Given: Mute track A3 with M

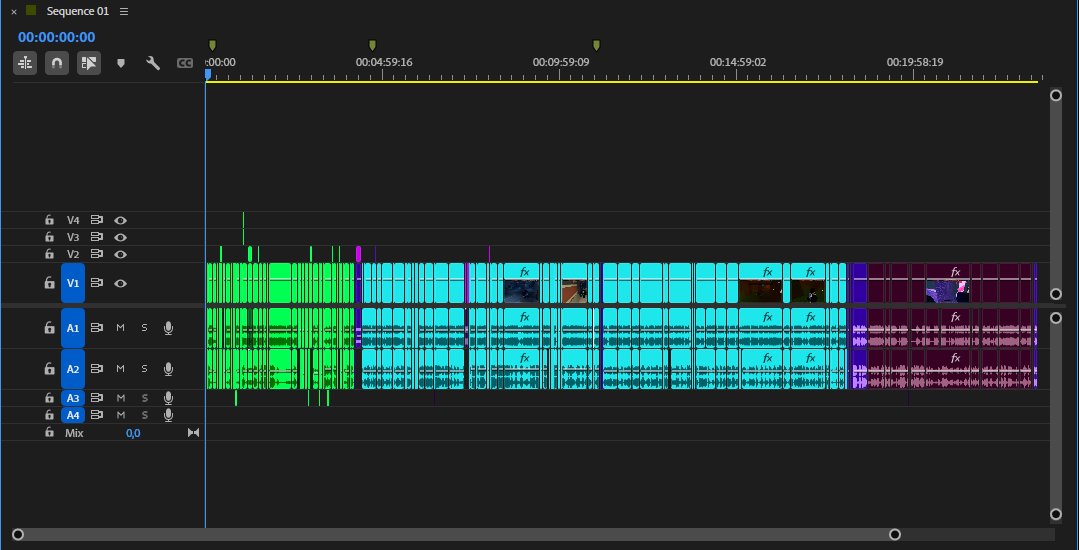Looking at the screenshot, I should click(x=120, y=398).
